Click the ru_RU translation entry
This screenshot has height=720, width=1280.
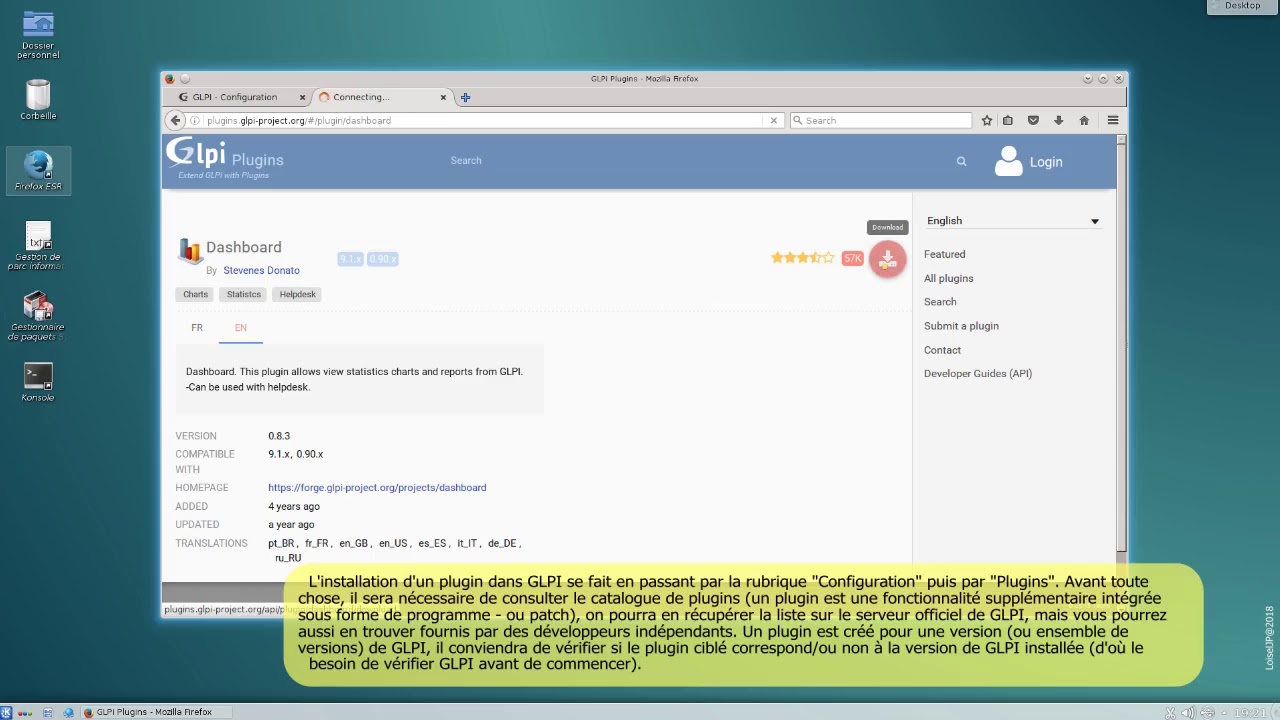pyautogui.click(x=288, y=559)
